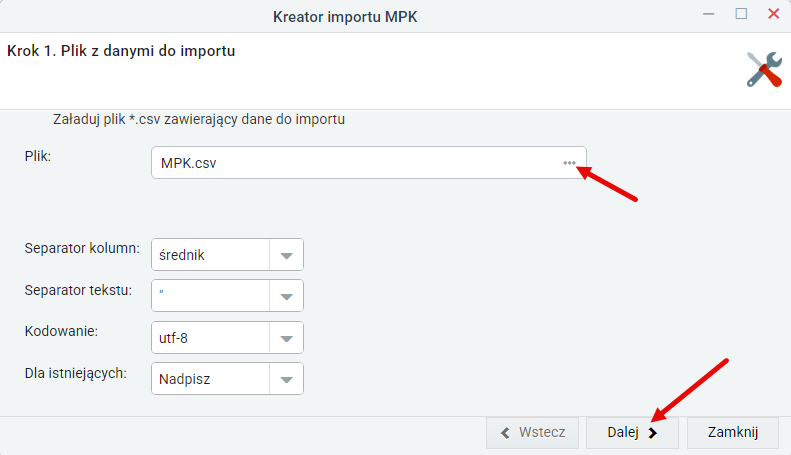Screen dimensions: 791x455
Task: Click the MPK.csv file path field
Action: coord(369,162)
